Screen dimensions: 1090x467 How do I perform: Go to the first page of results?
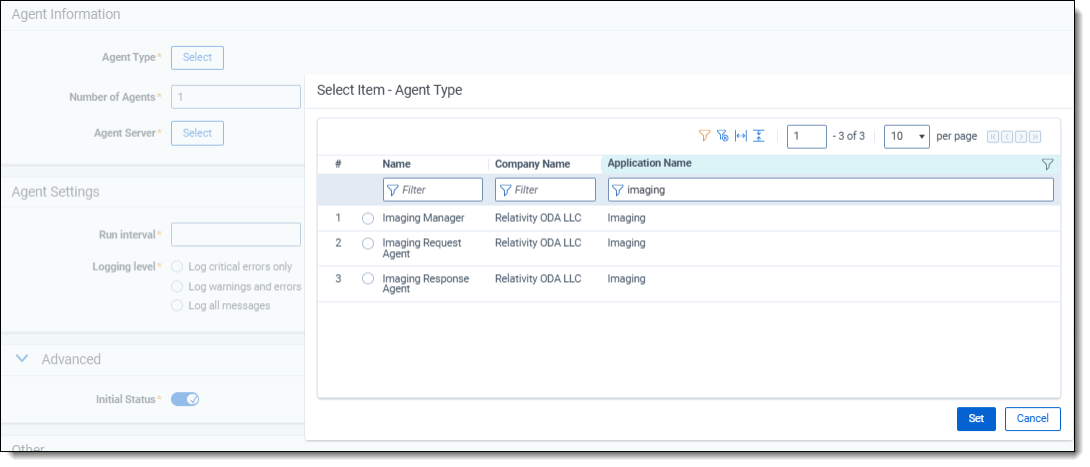993,137
